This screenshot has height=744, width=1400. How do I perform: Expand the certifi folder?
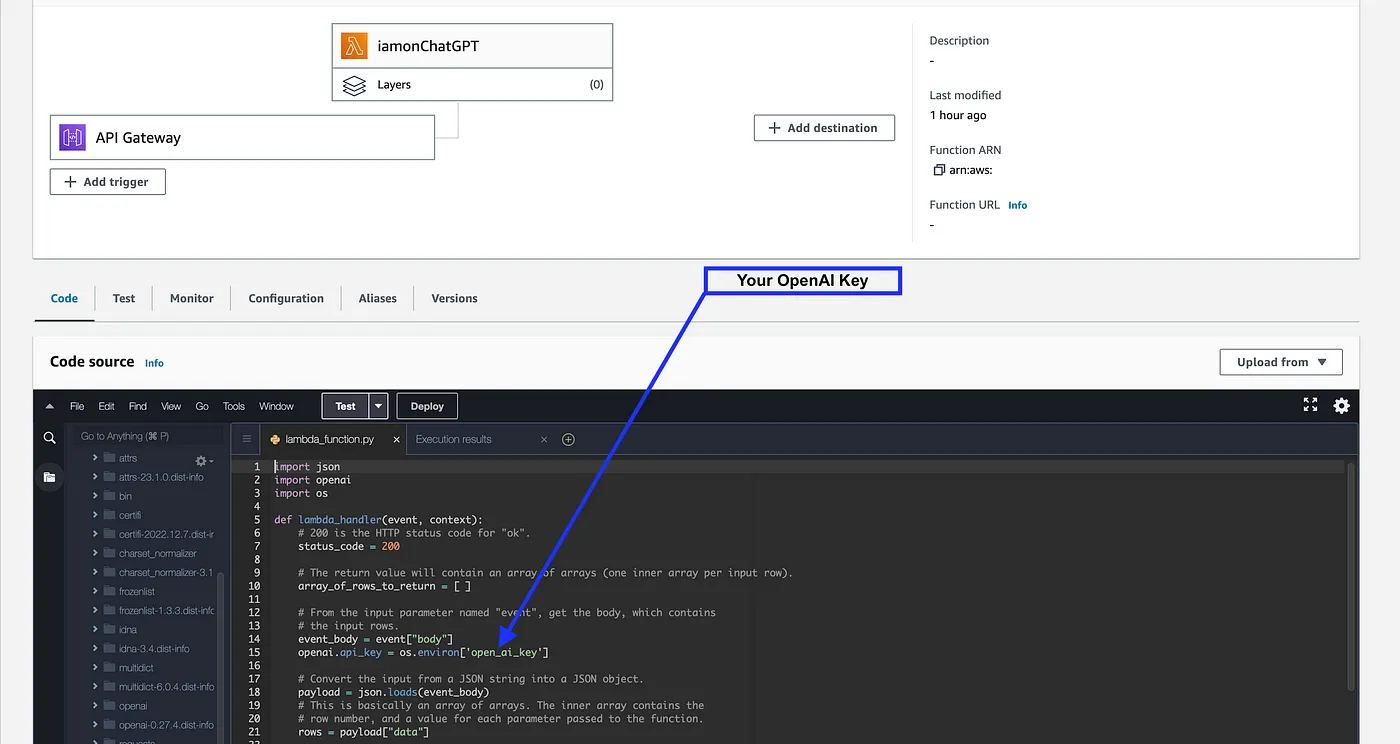pyautogui.click(x=95, y=515)
